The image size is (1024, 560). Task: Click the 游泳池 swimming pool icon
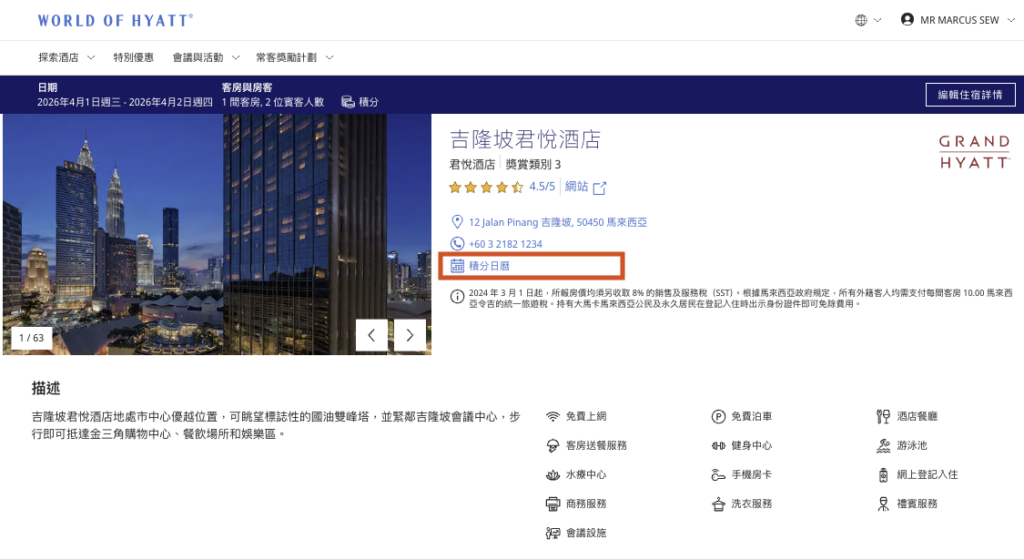tap(883, 446)
